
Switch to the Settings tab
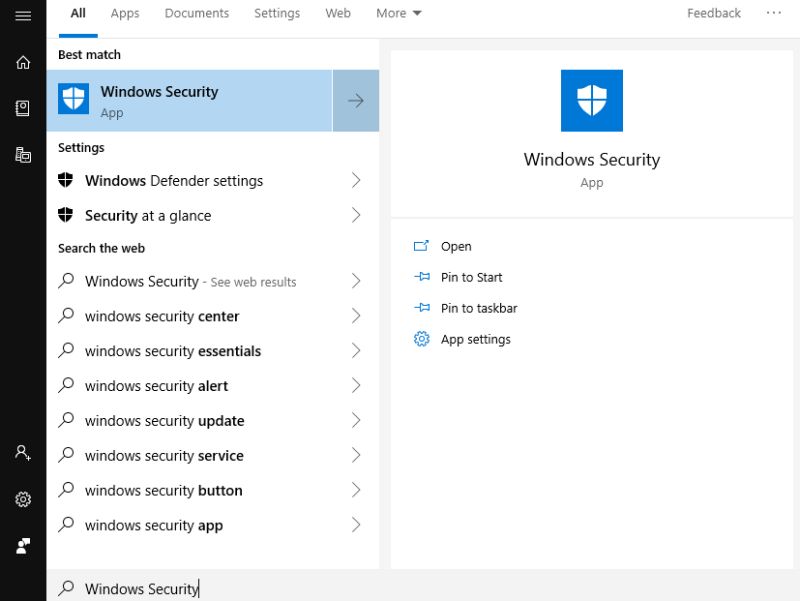pos(277,13)
